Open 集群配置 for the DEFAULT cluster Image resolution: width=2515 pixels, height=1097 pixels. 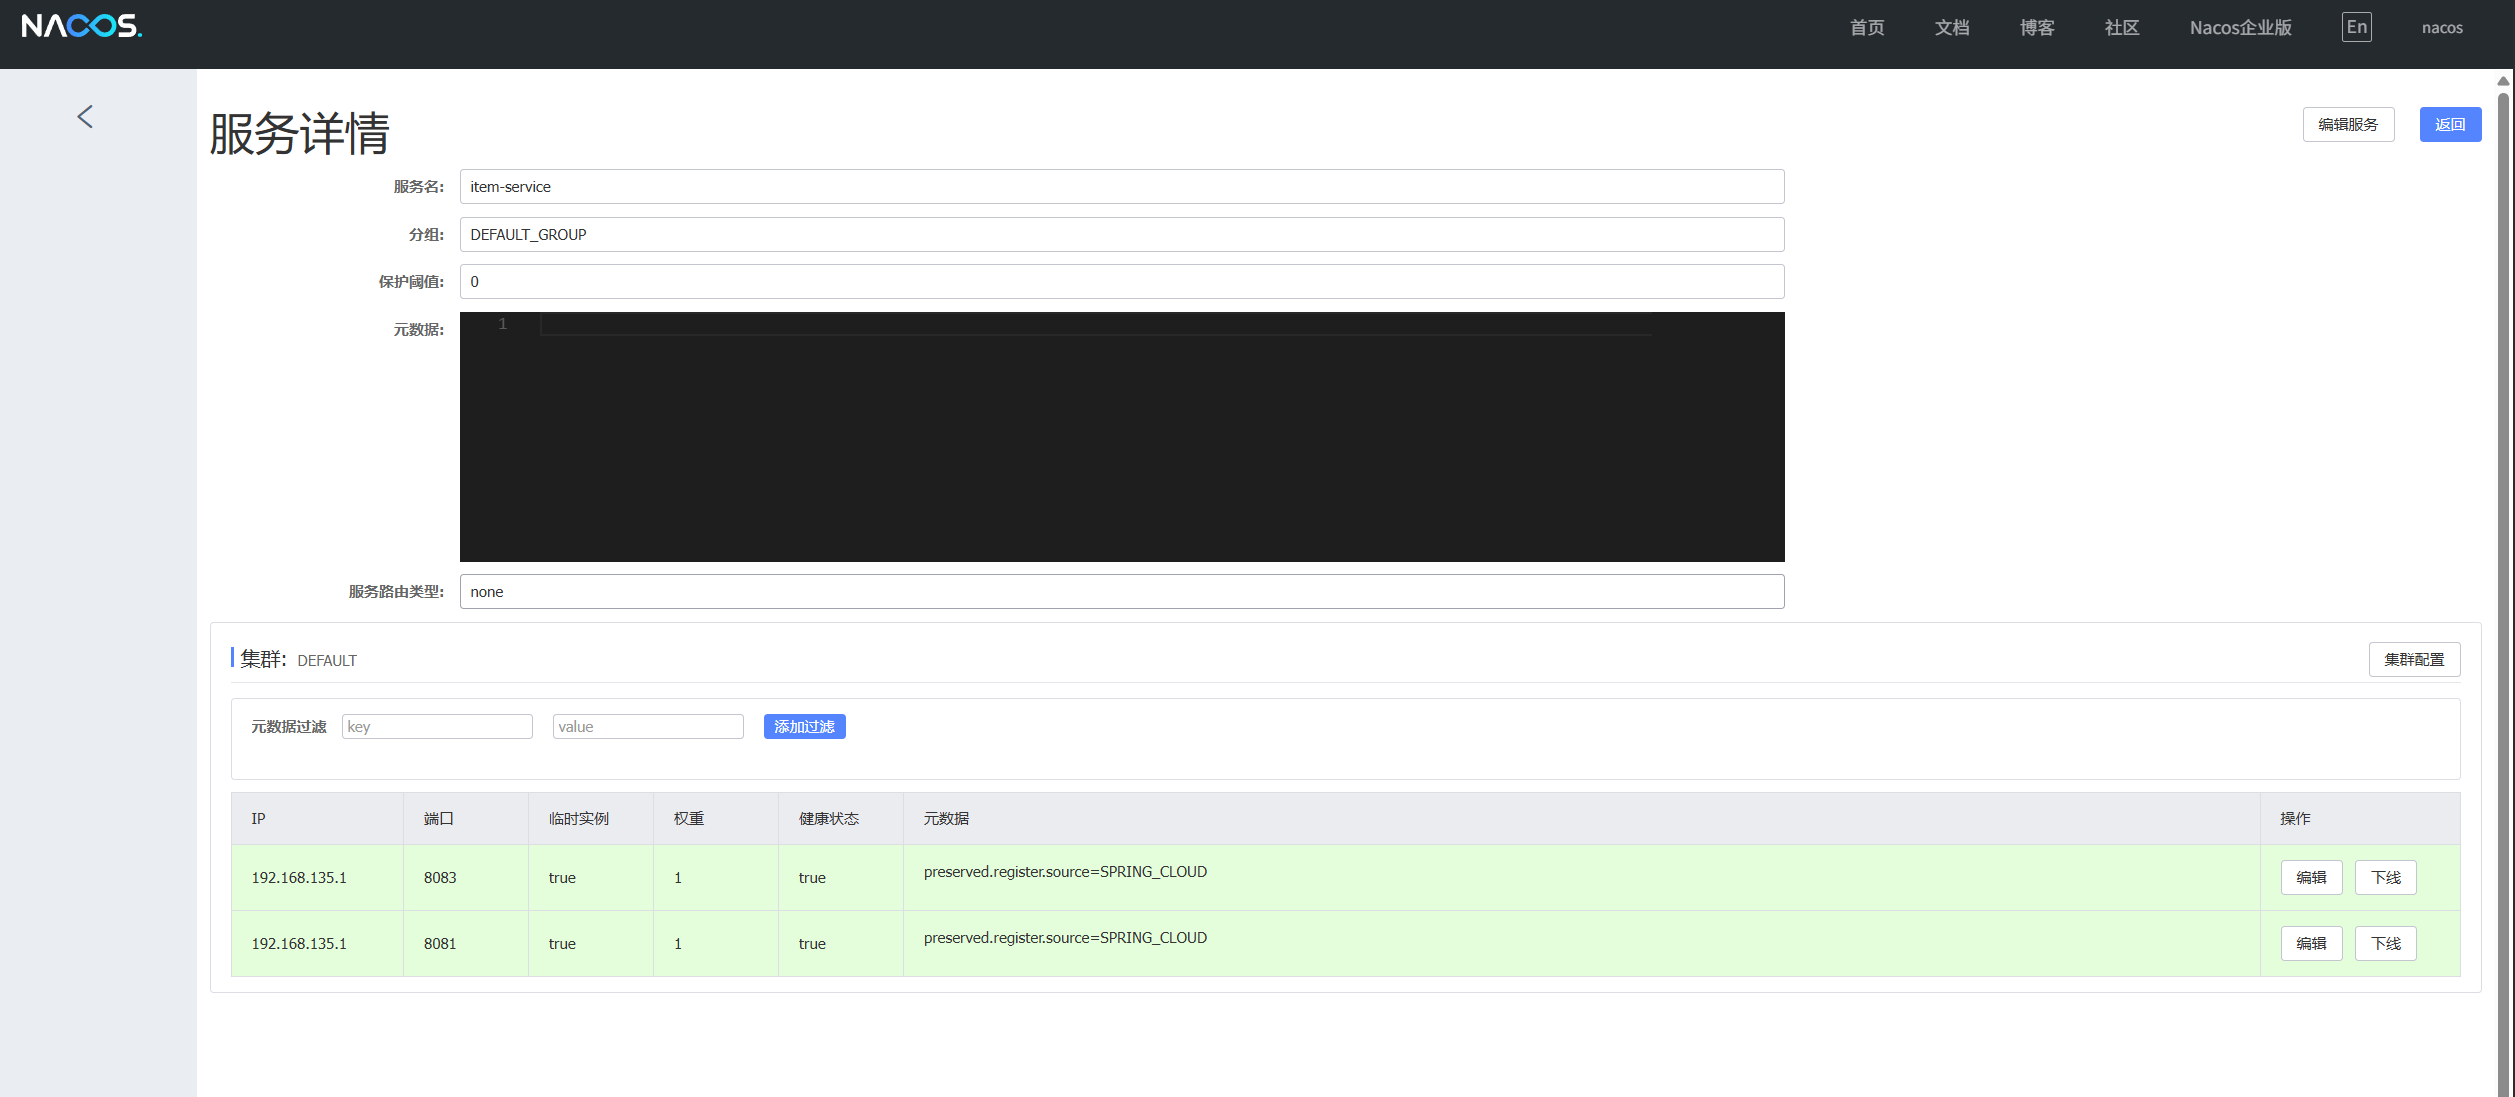tap(2414, 660)
